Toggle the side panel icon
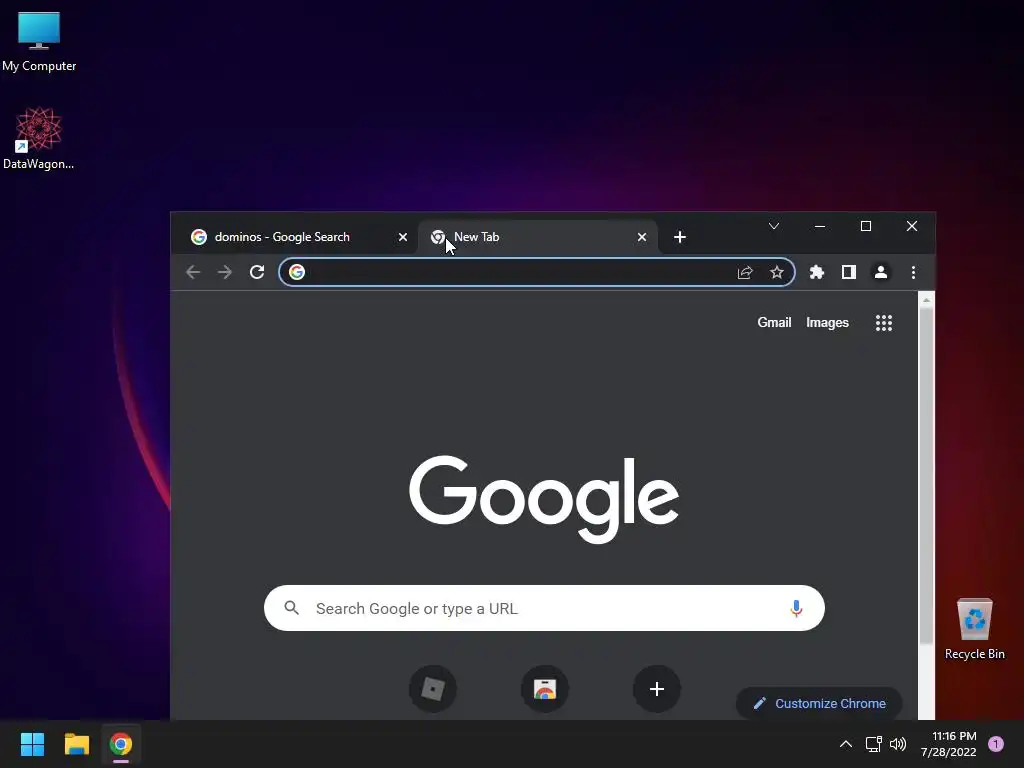The height and width of the screenshot is (768, 1024). [x=849, y=272]
